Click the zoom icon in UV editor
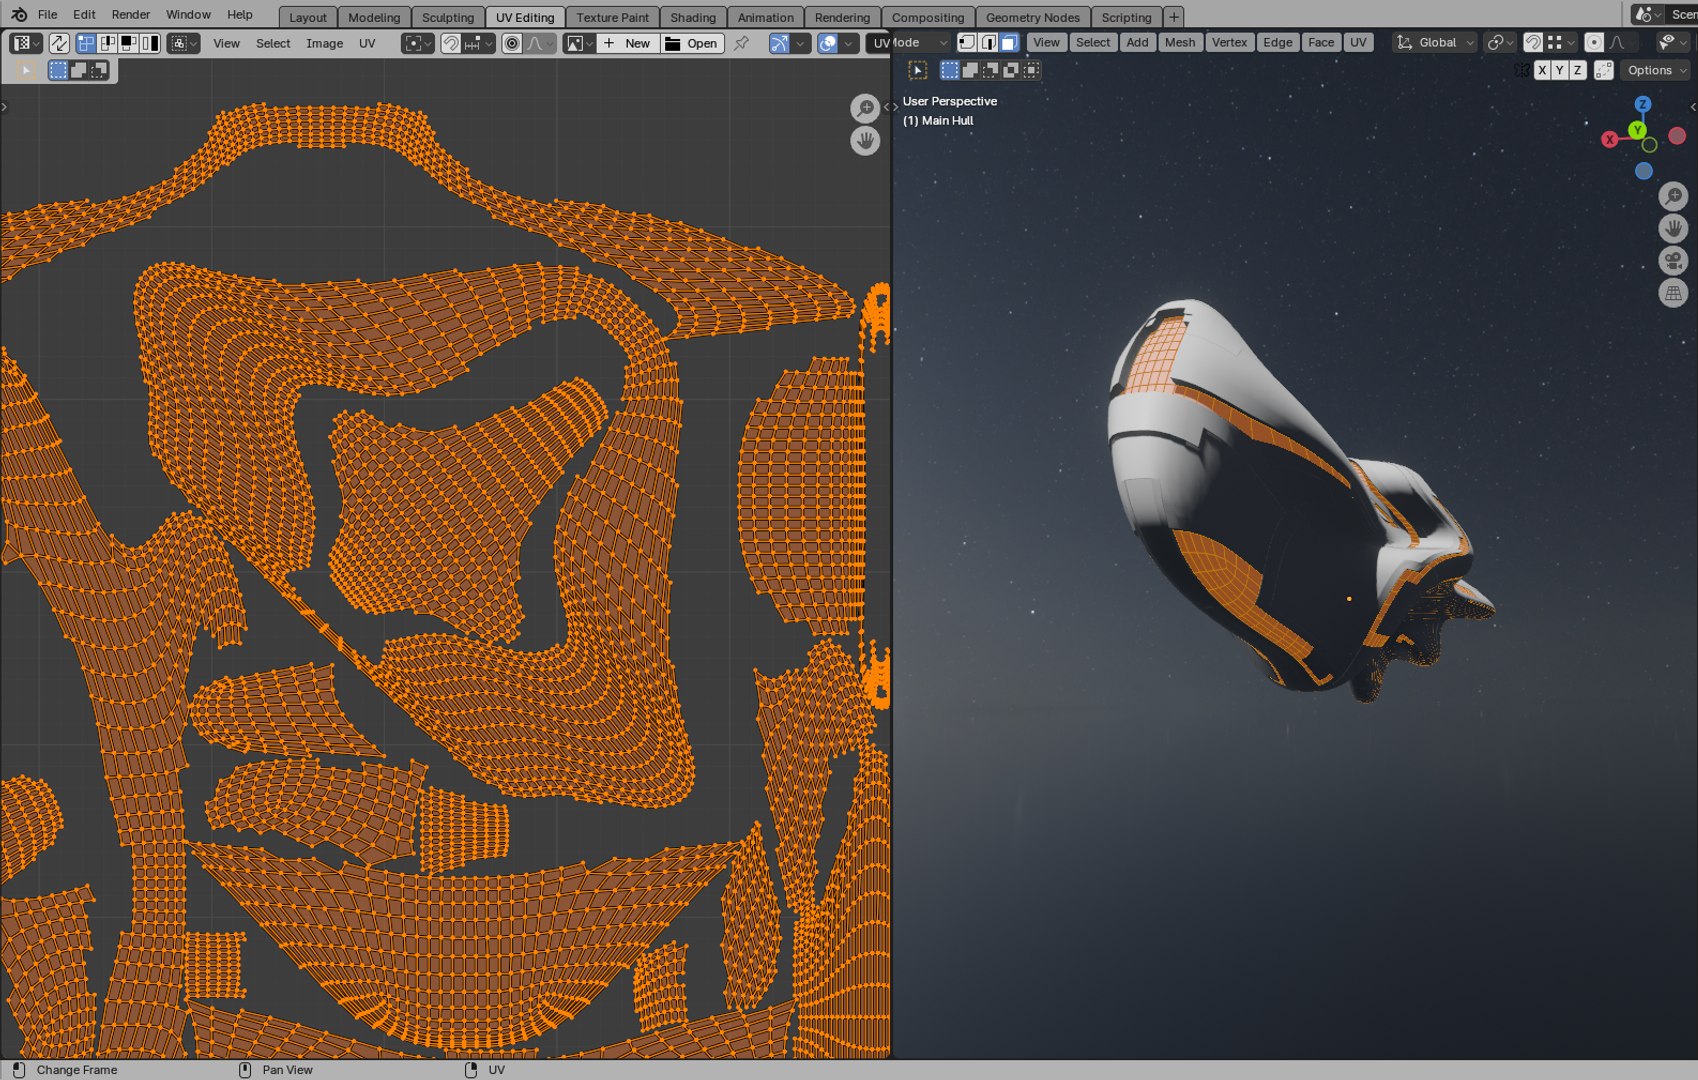The height and width of the screenshot is (1080, 1698). (x=865, y=108)
